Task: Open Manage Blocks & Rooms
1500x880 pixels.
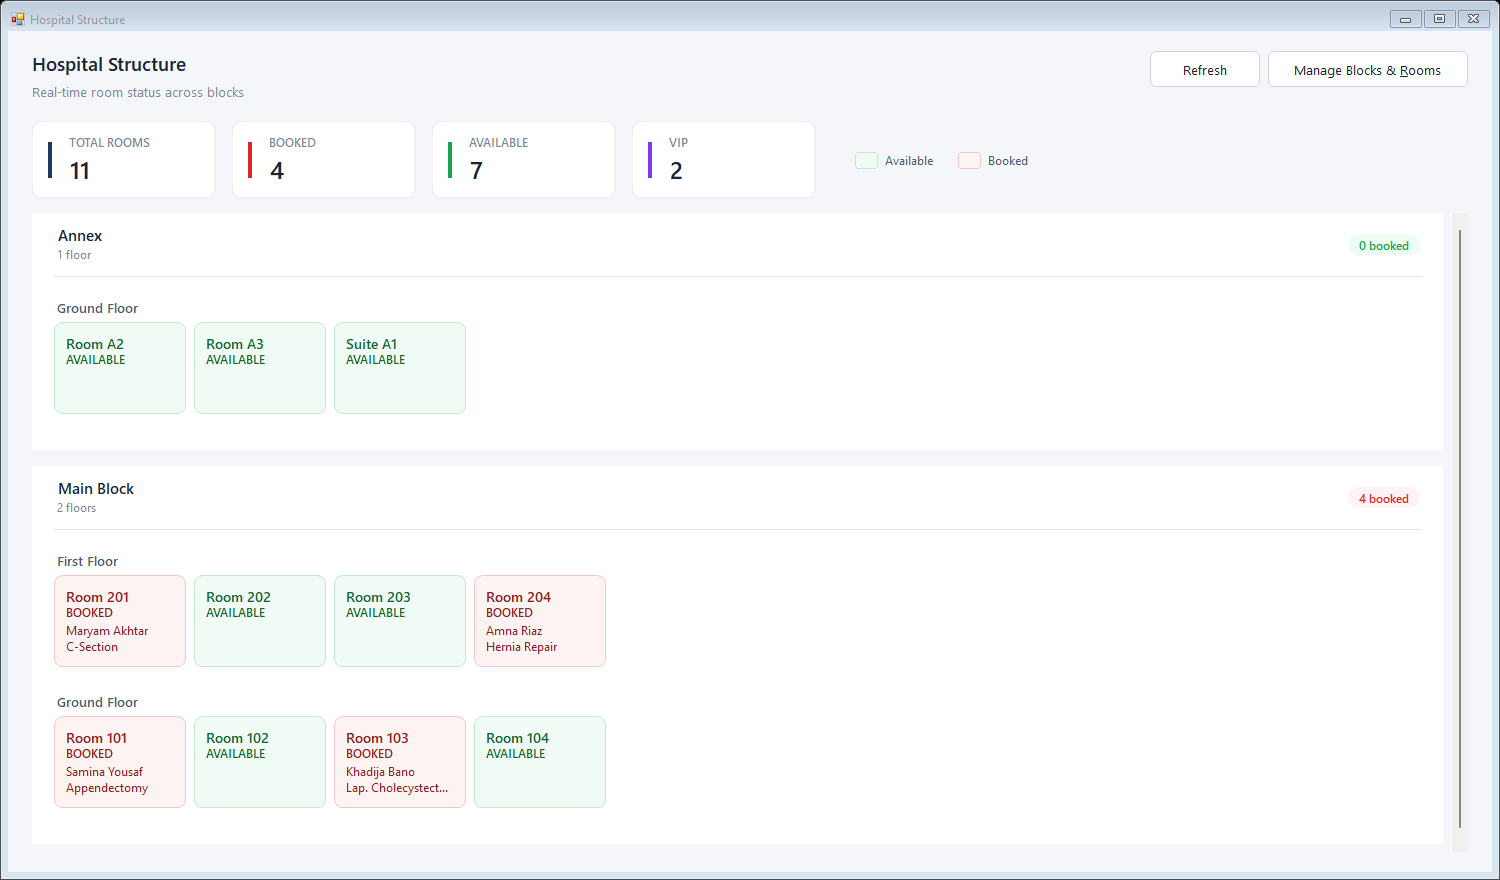Action: pos(1367,70)
